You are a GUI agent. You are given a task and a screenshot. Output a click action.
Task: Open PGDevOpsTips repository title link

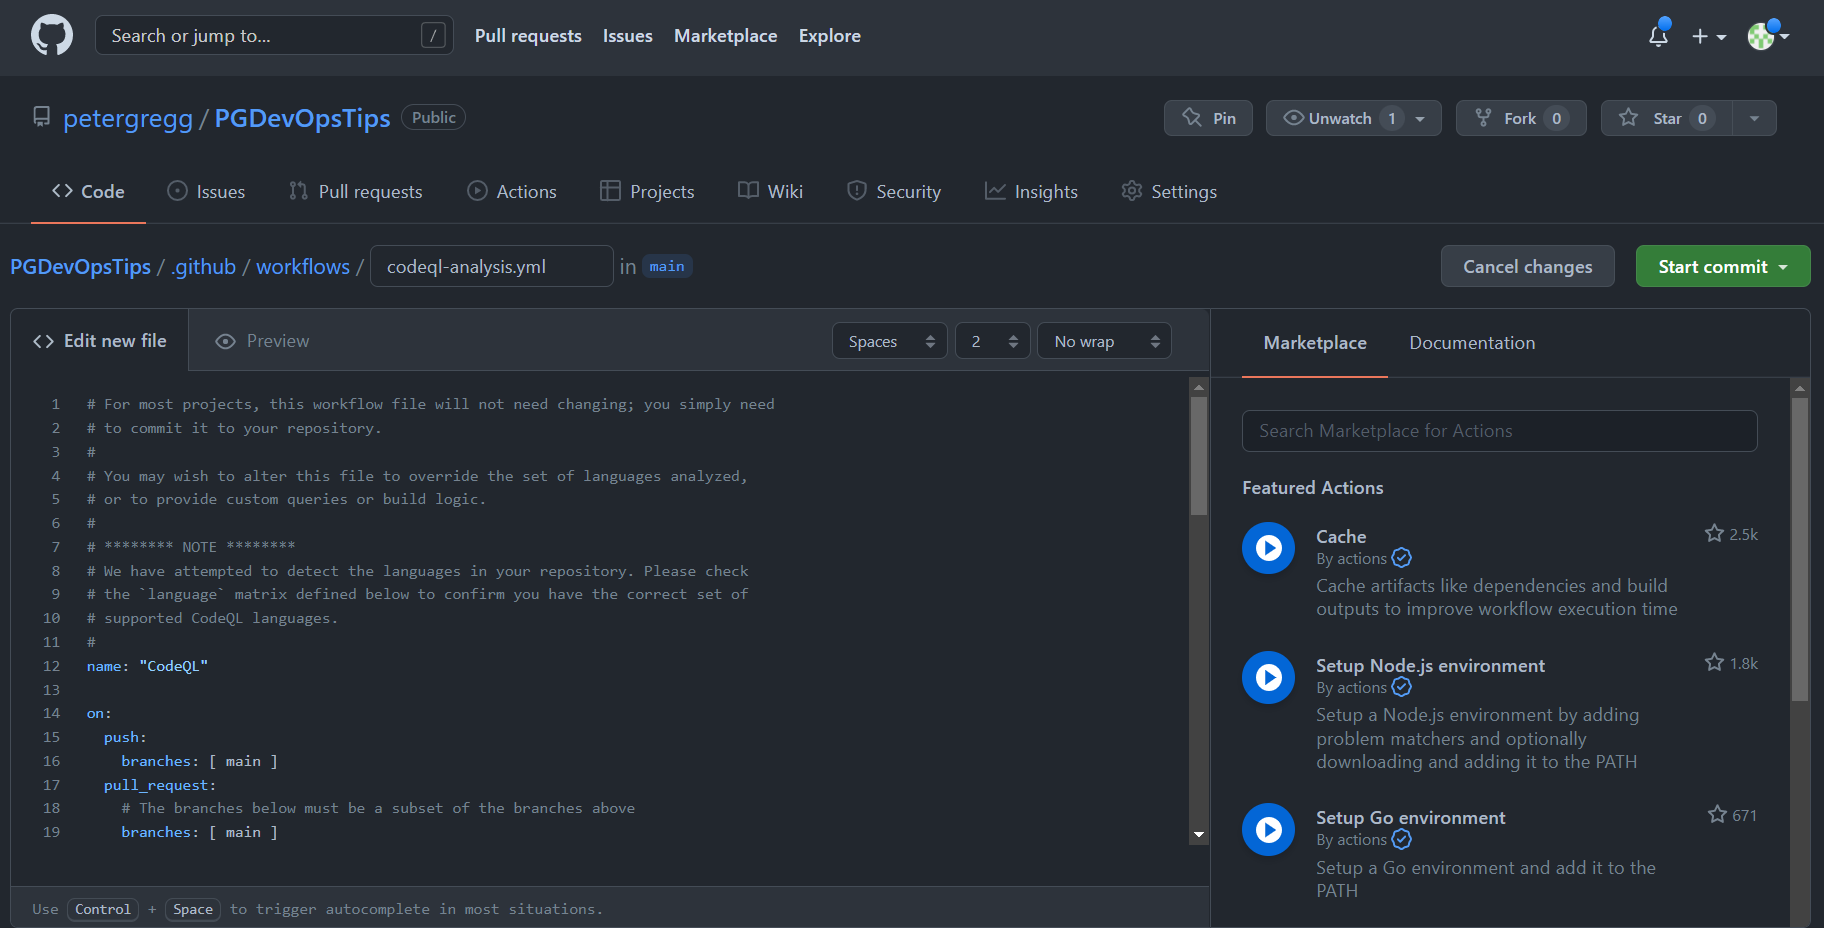pos(302,118)
